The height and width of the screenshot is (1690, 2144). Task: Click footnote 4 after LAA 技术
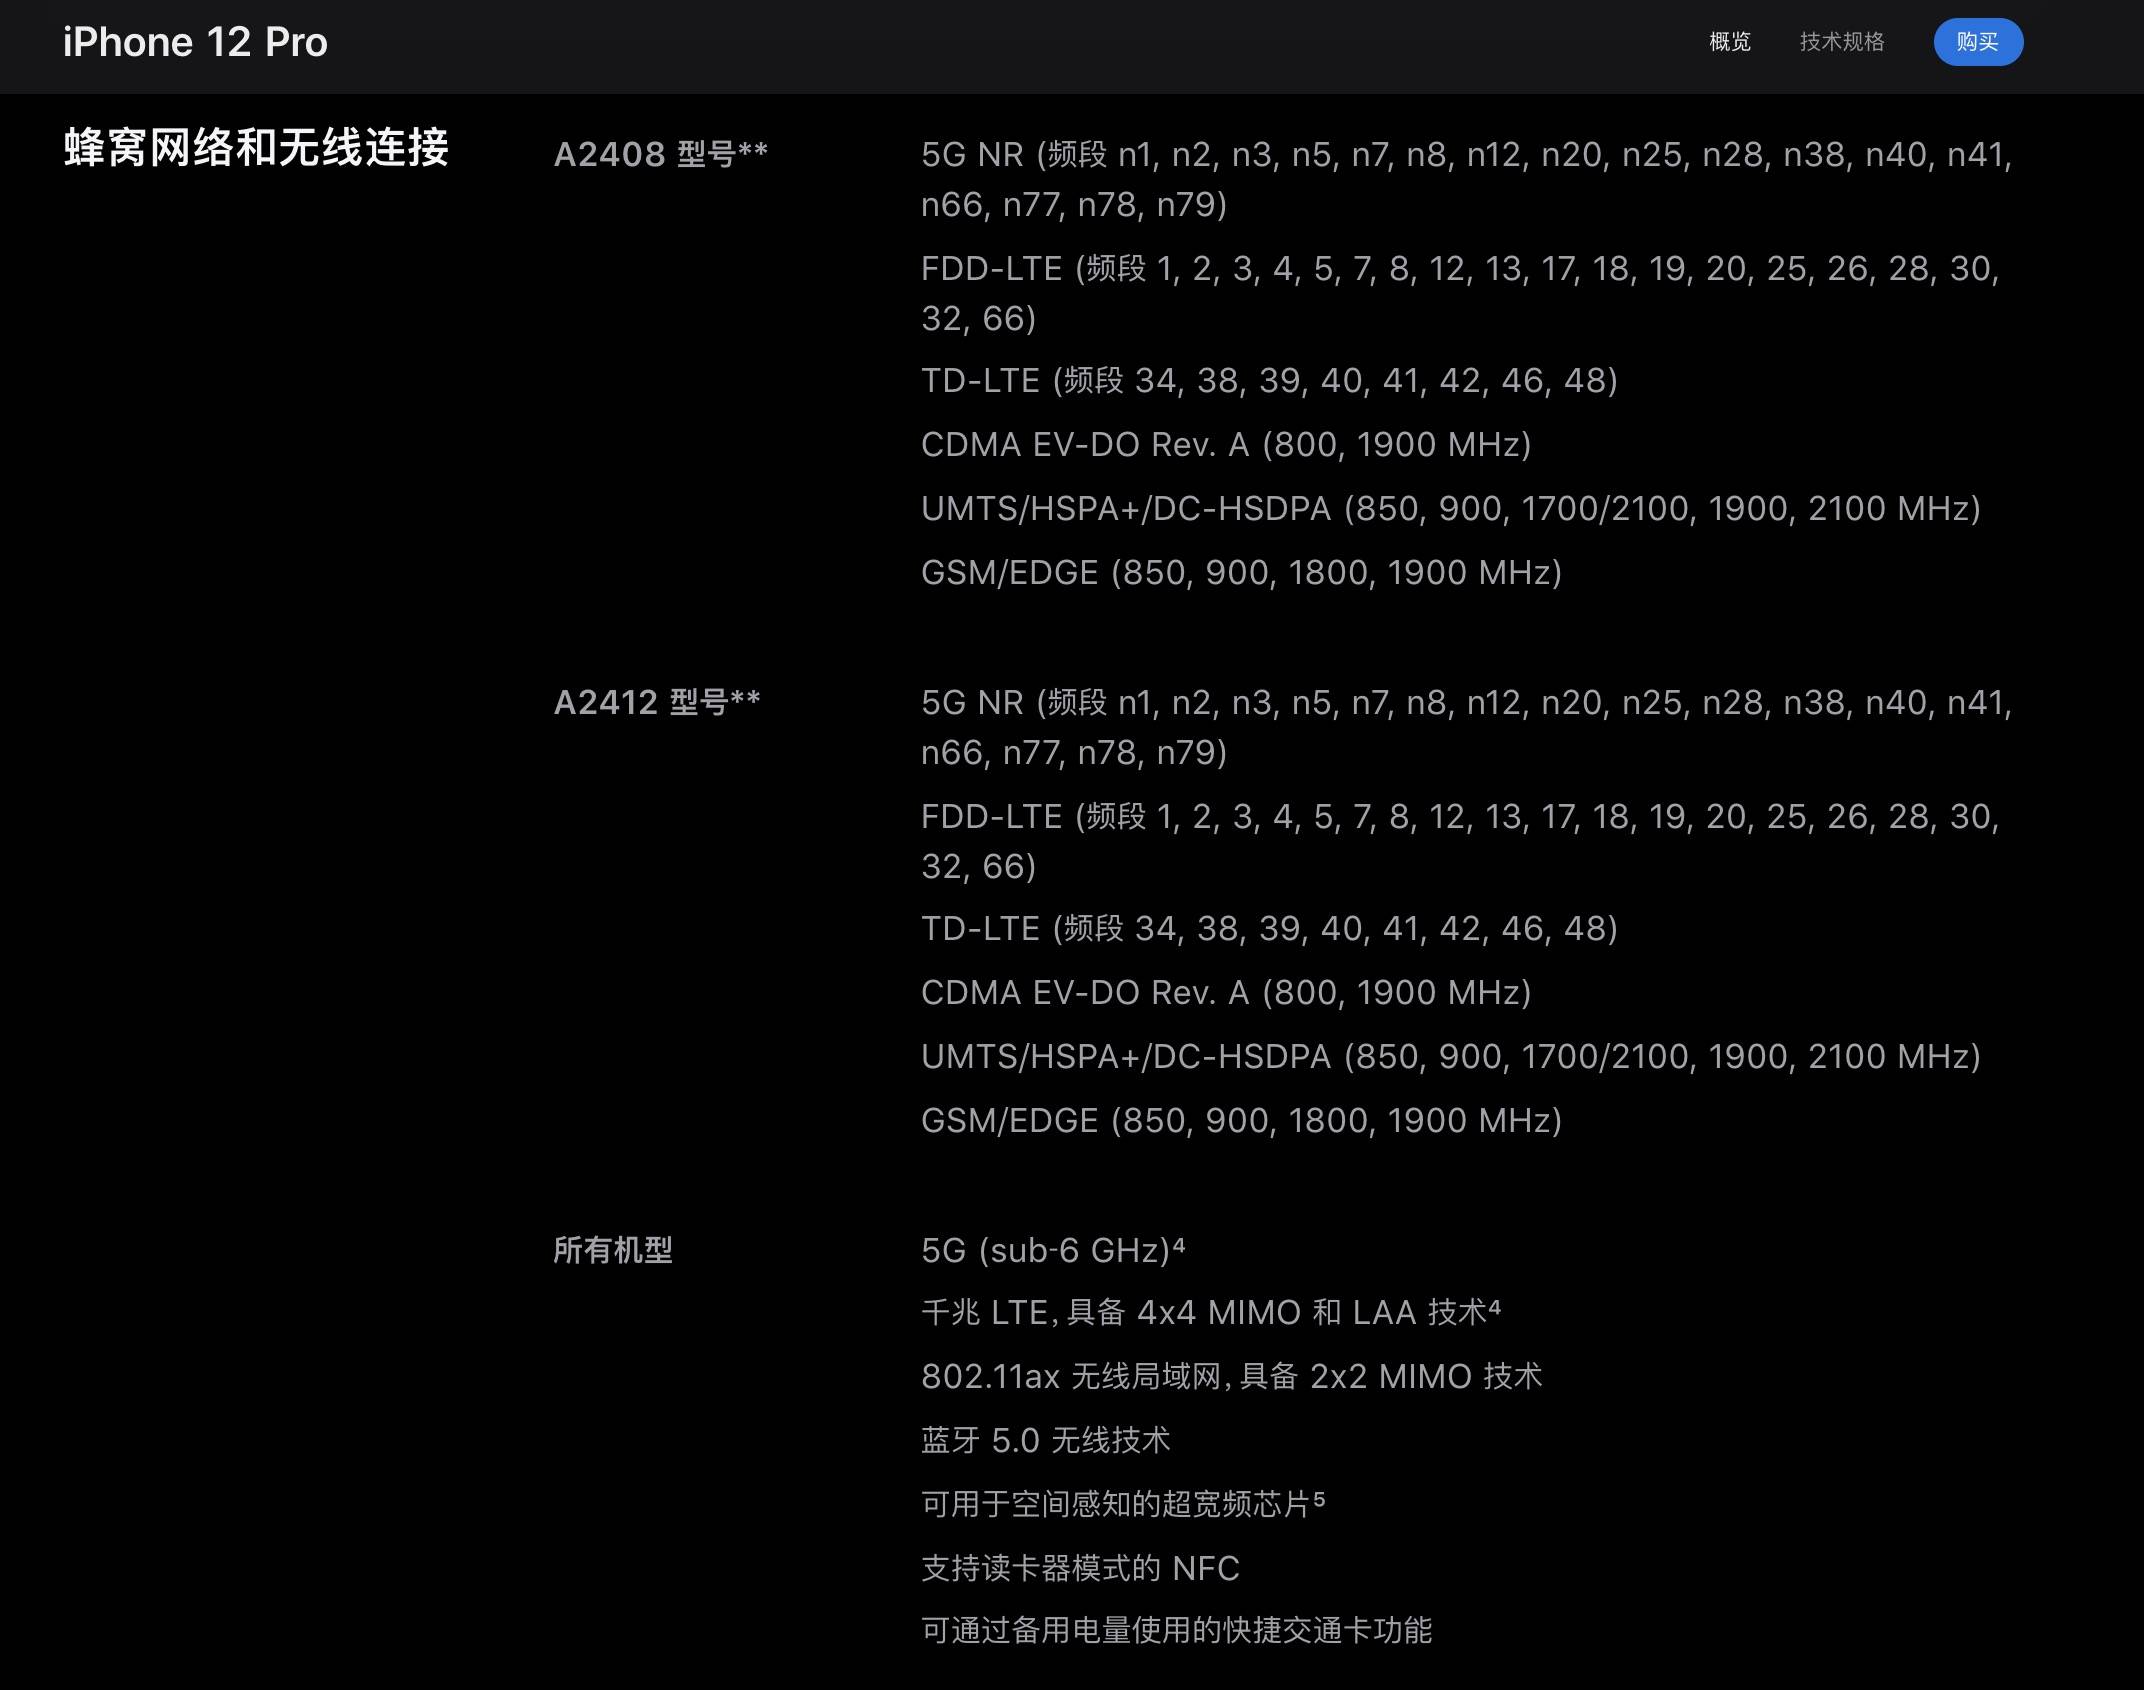1495,1306
